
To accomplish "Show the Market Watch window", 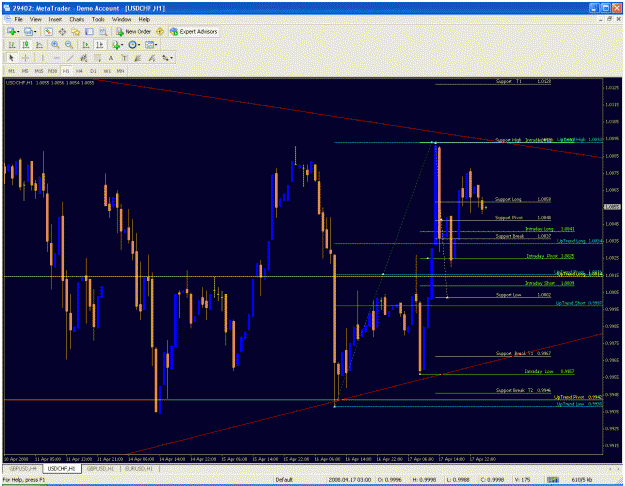I will (x=48, y=31).
